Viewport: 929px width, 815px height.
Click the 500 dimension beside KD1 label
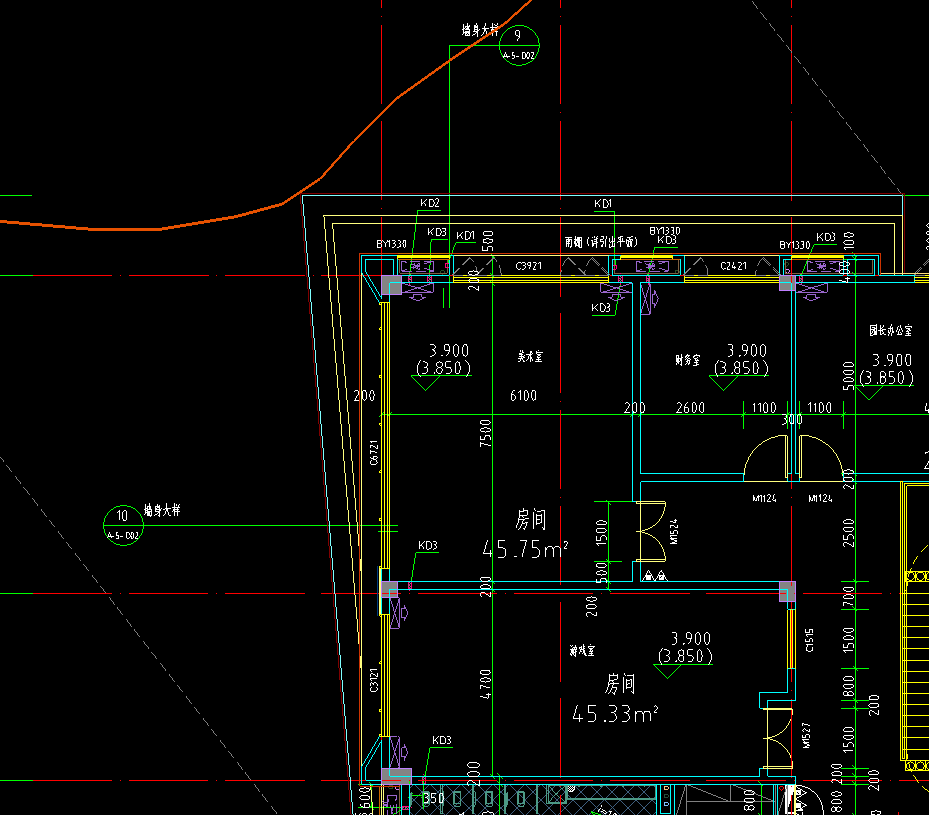pos(488,241)
